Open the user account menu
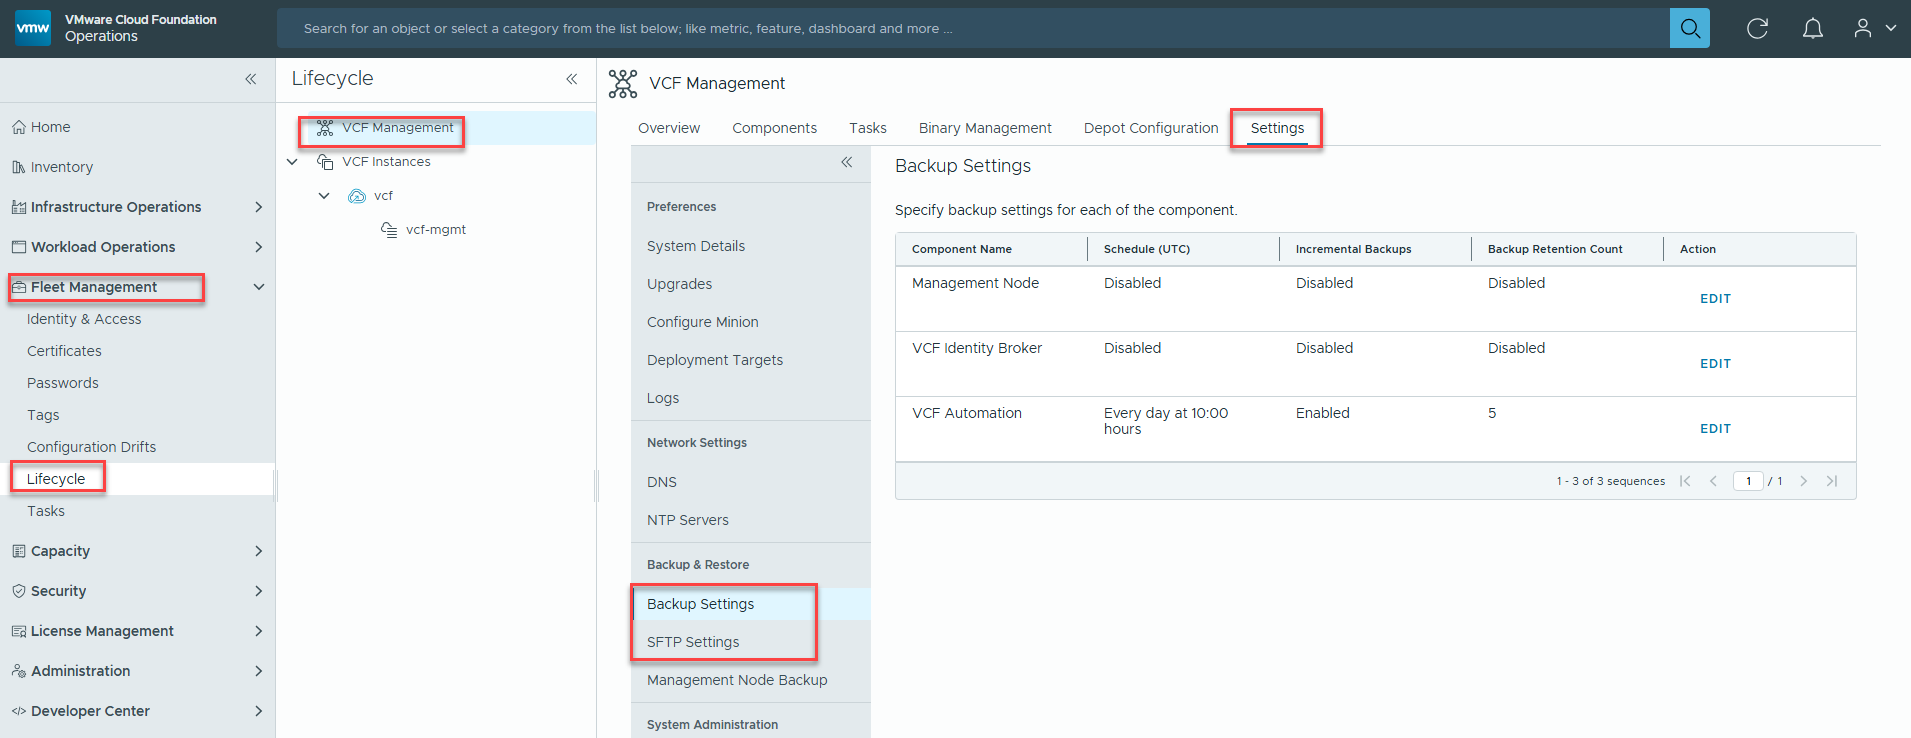Image resolution: width=1911 pixels, height=738 pixels. click(x=1874, y=28)
